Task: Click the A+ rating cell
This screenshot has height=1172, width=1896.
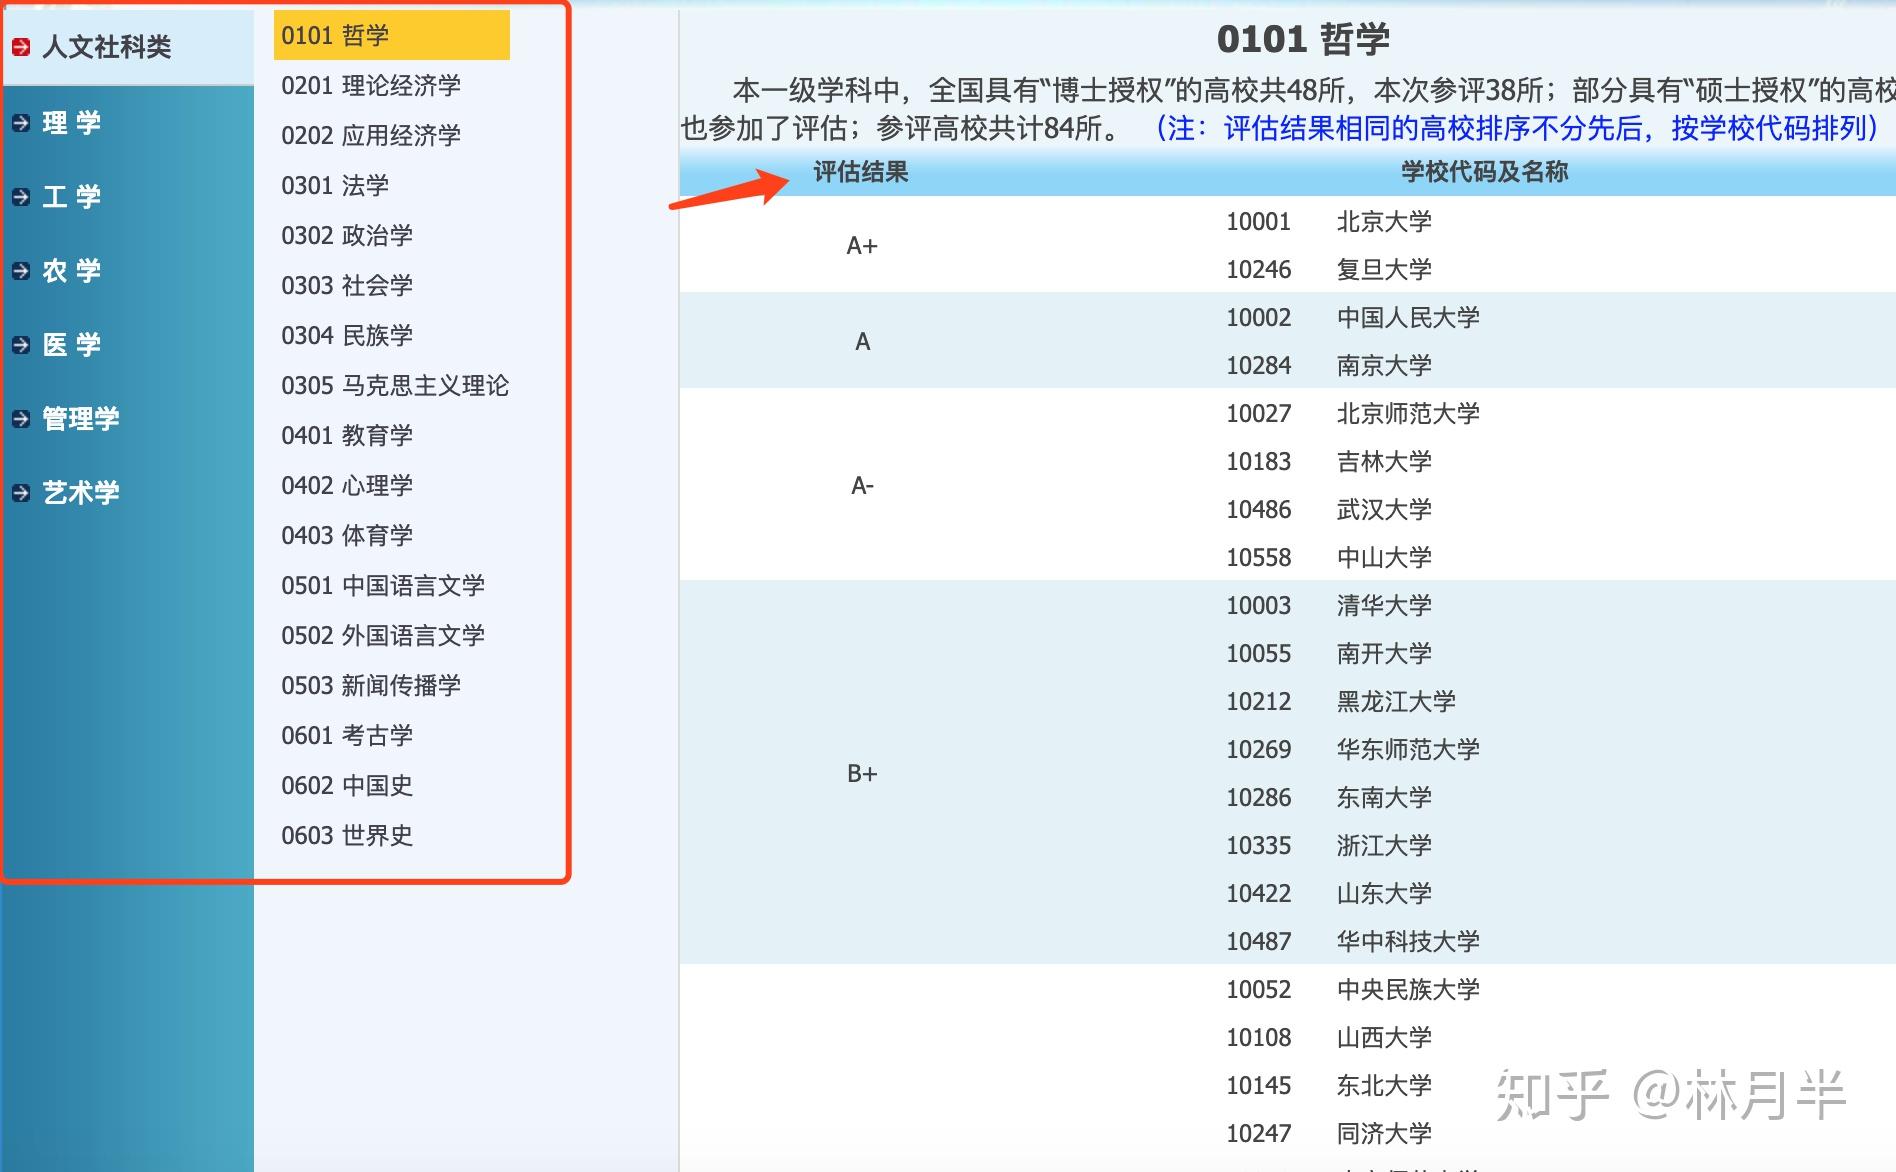Action: (862, 245)
